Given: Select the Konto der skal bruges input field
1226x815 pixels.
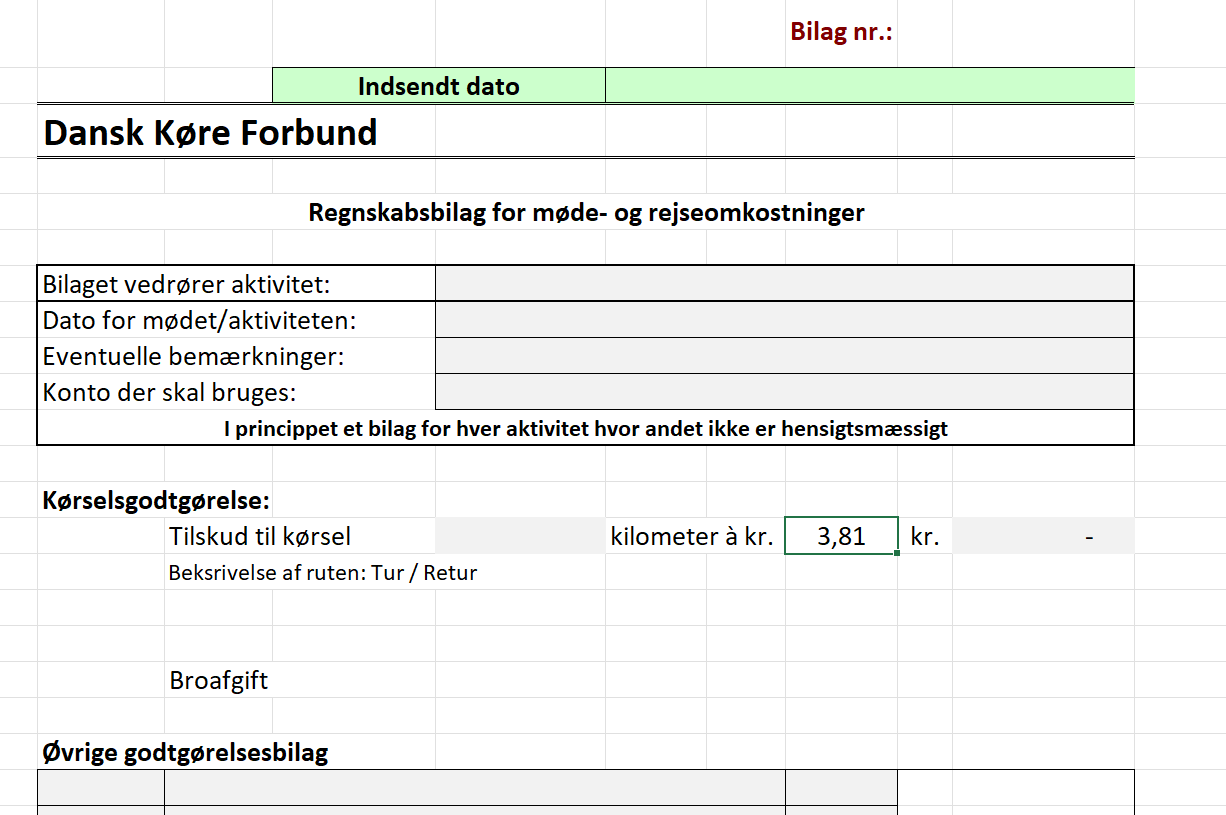Looking at the screenshot, I should pyautogui.click(x=784, y=392).
